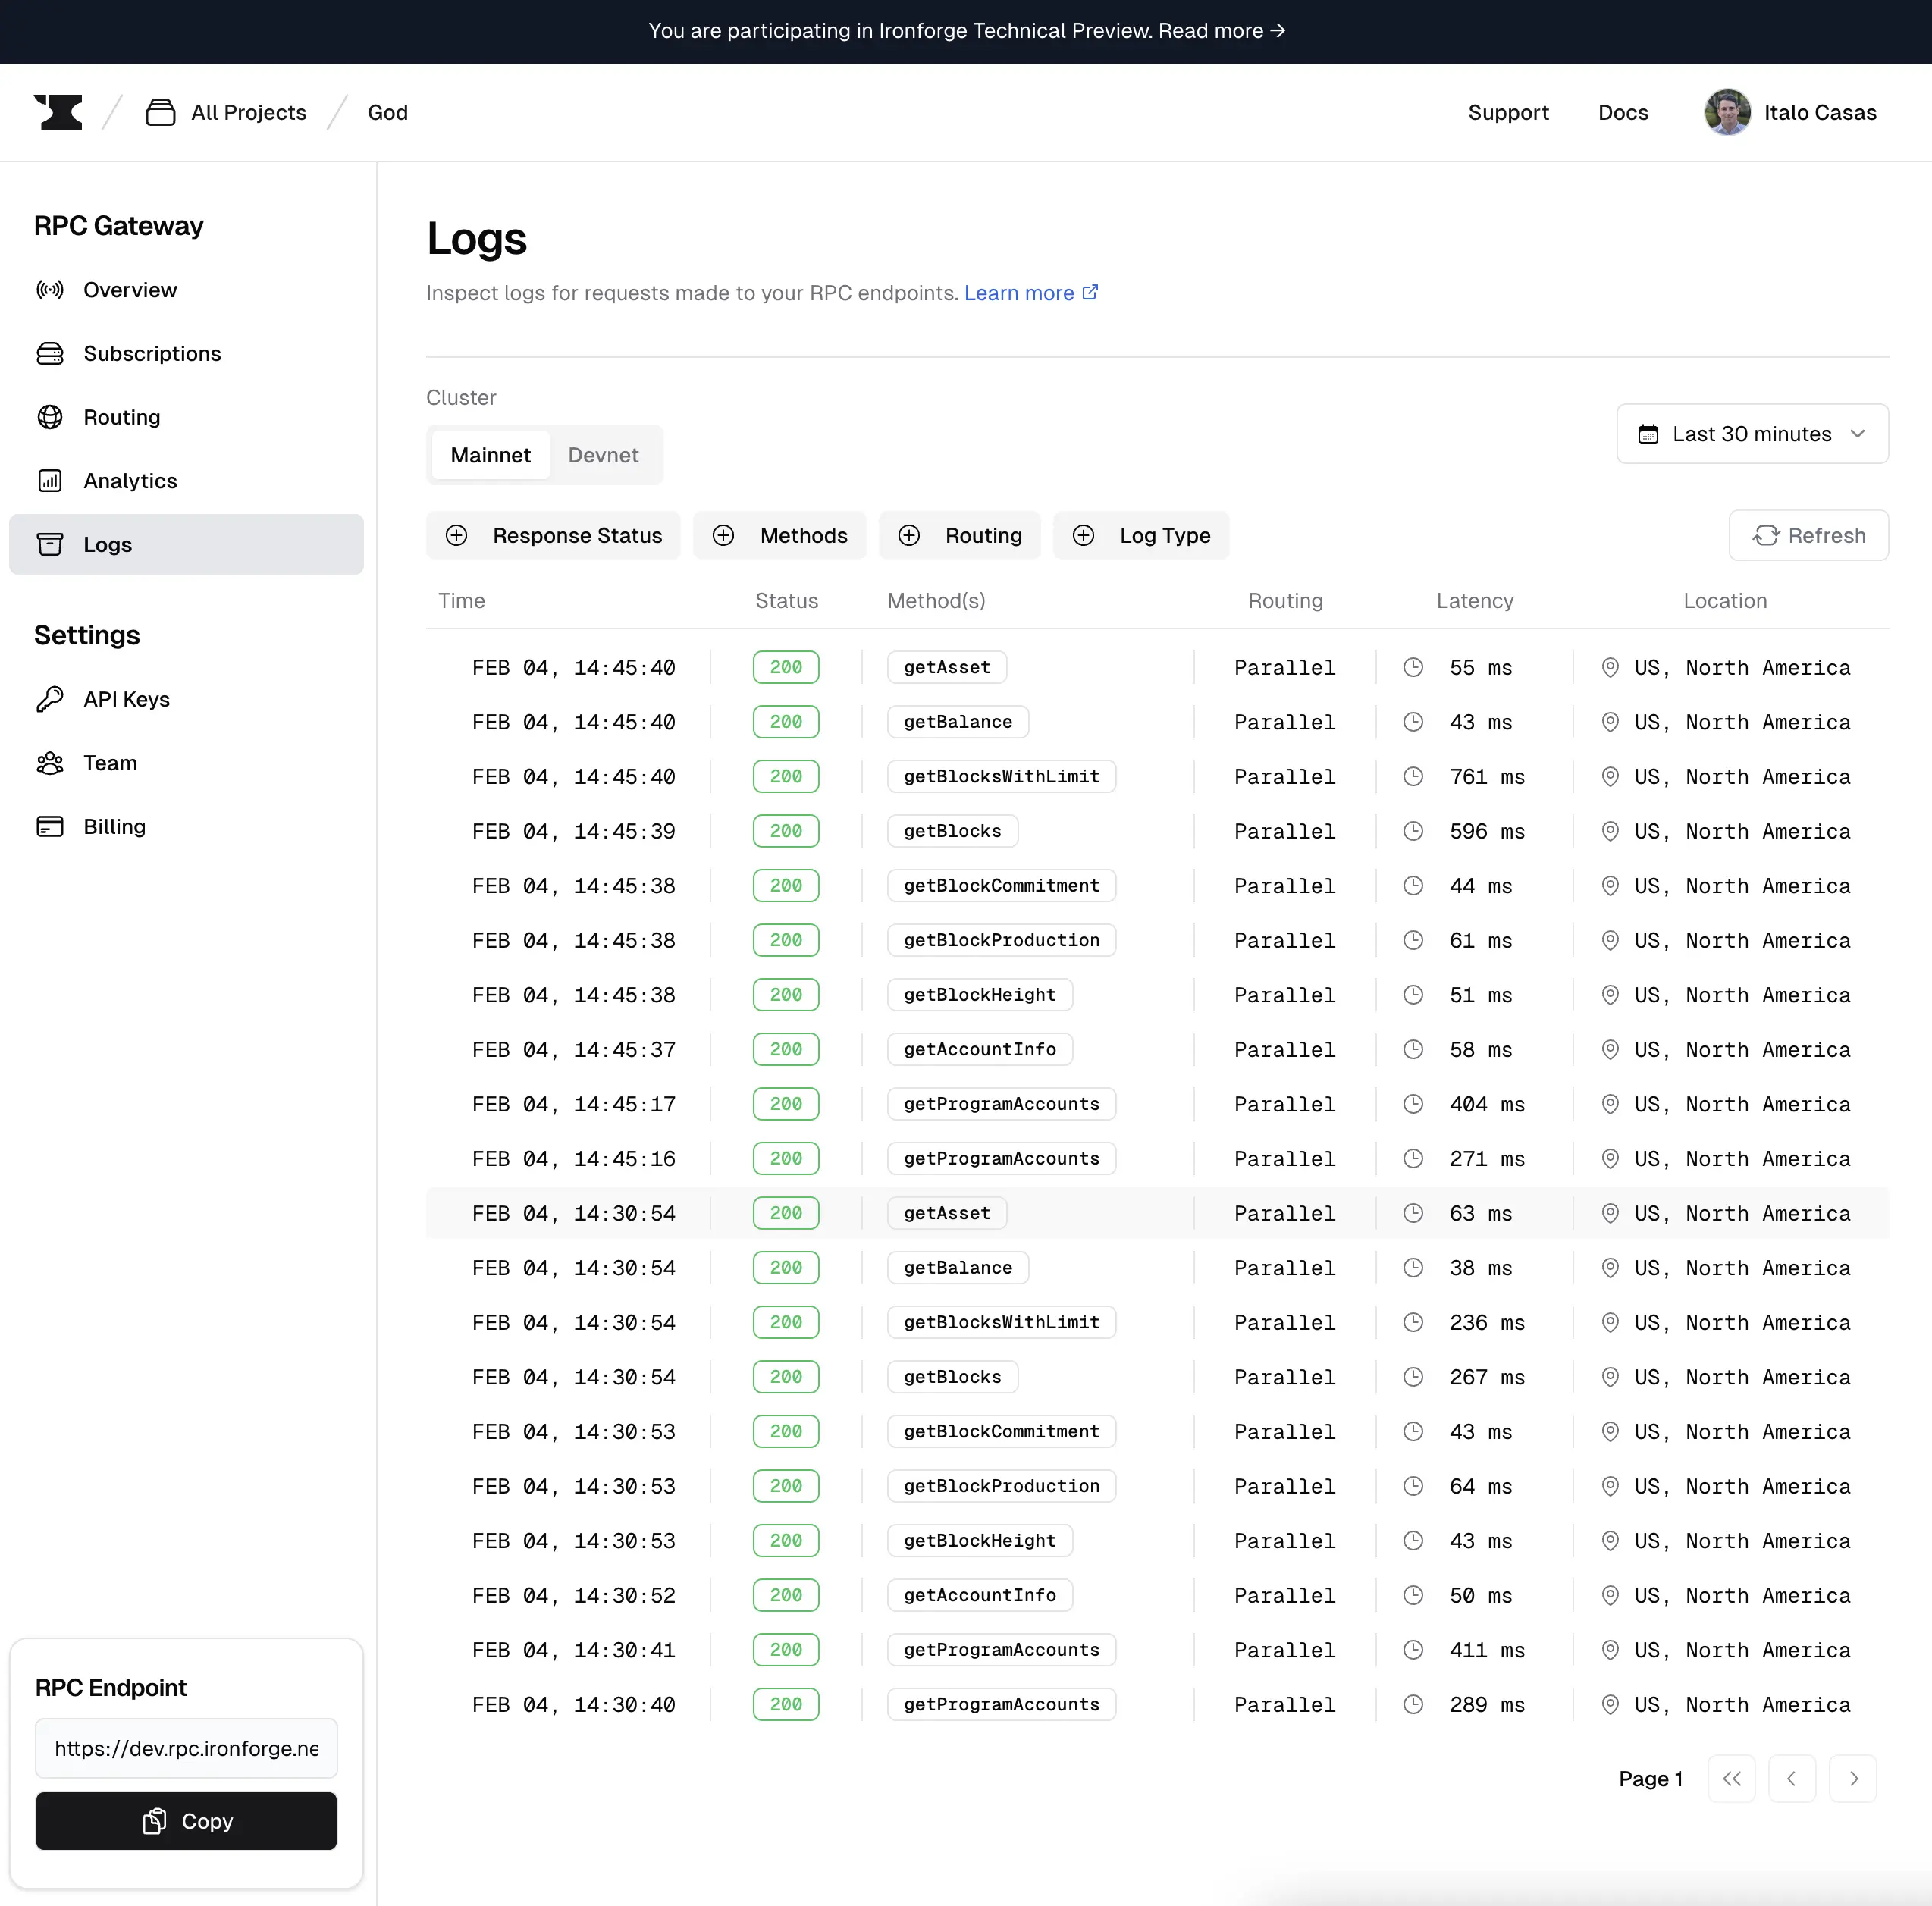
Task: Click user profile avatar for account
Action: (1726, 111)
